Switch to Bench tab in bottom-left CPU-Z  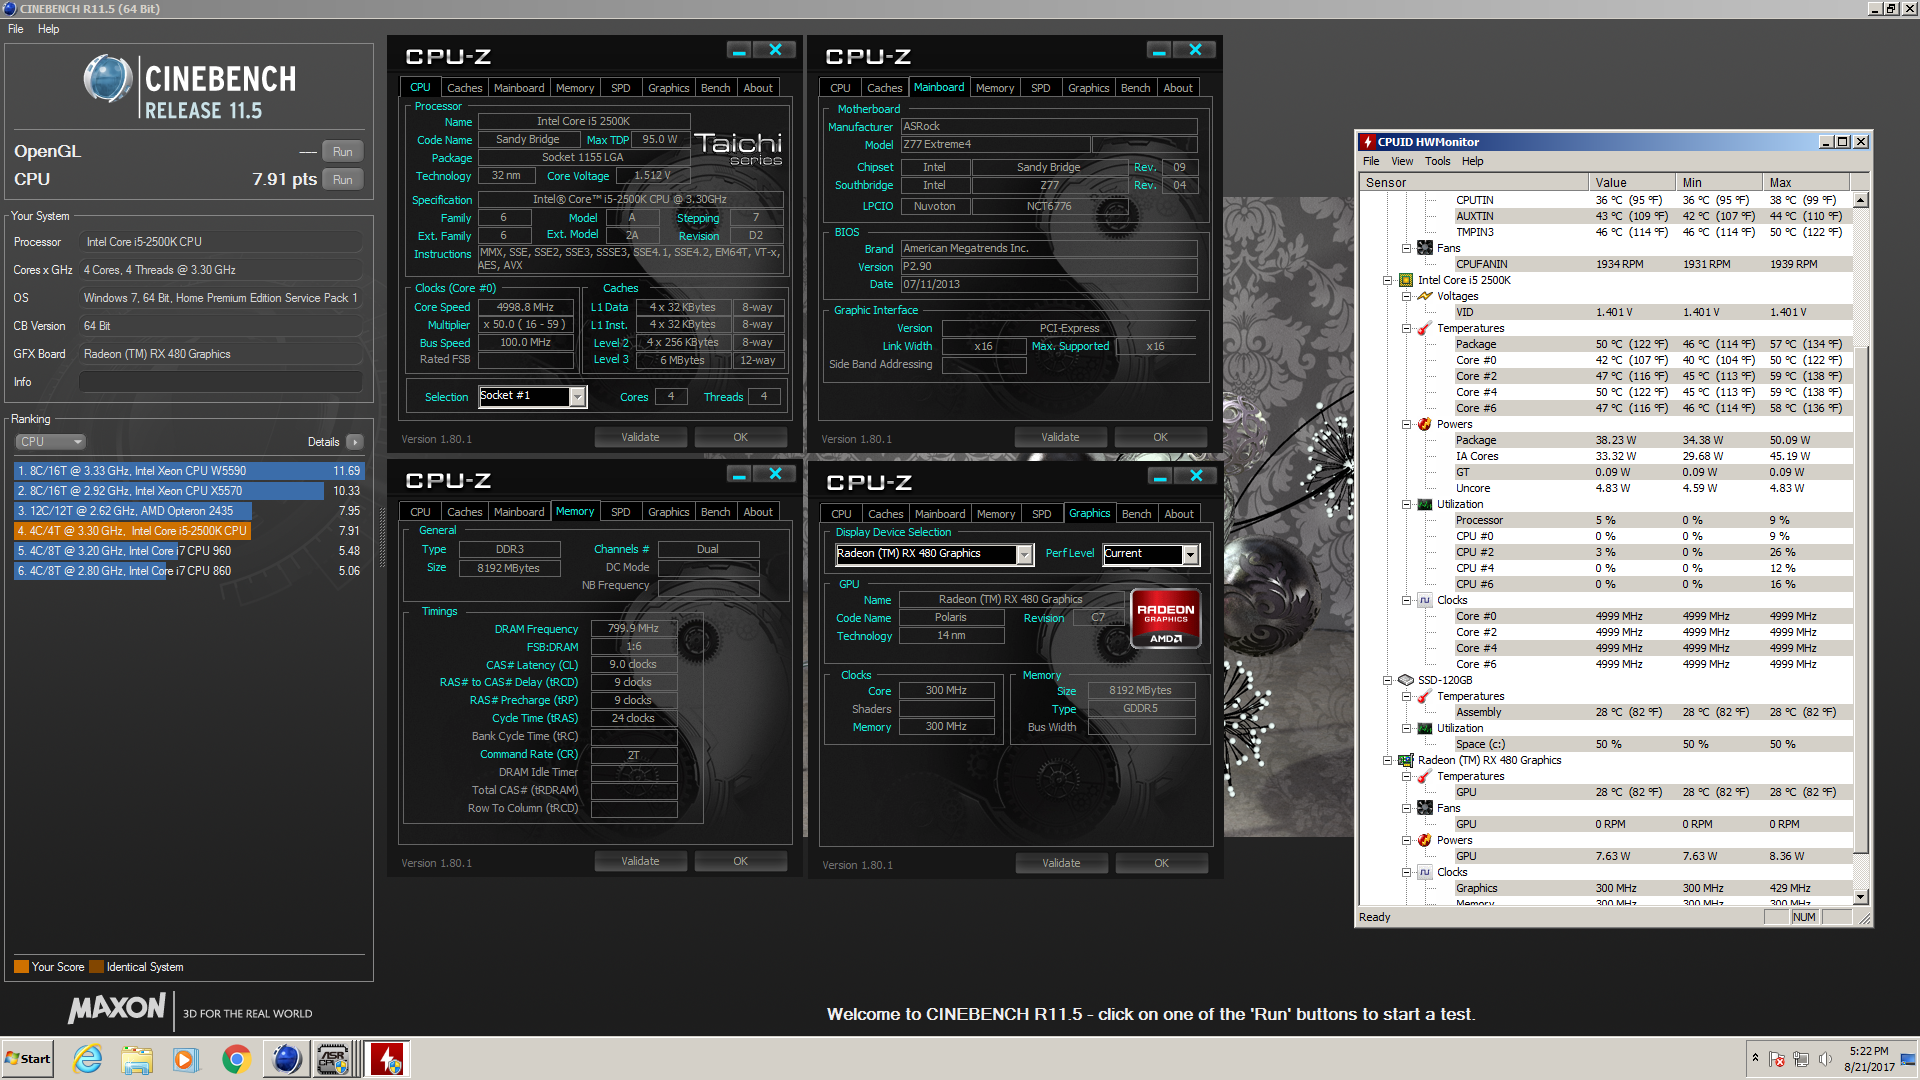click(715, 512)
